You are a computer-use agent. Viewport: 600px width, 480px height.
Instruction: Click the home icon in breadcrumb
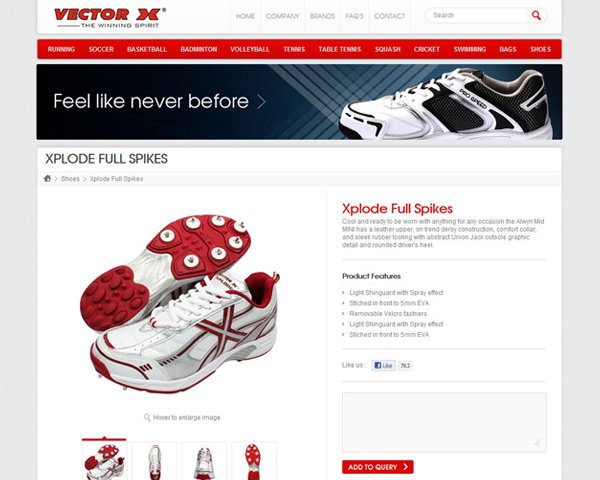47,178
